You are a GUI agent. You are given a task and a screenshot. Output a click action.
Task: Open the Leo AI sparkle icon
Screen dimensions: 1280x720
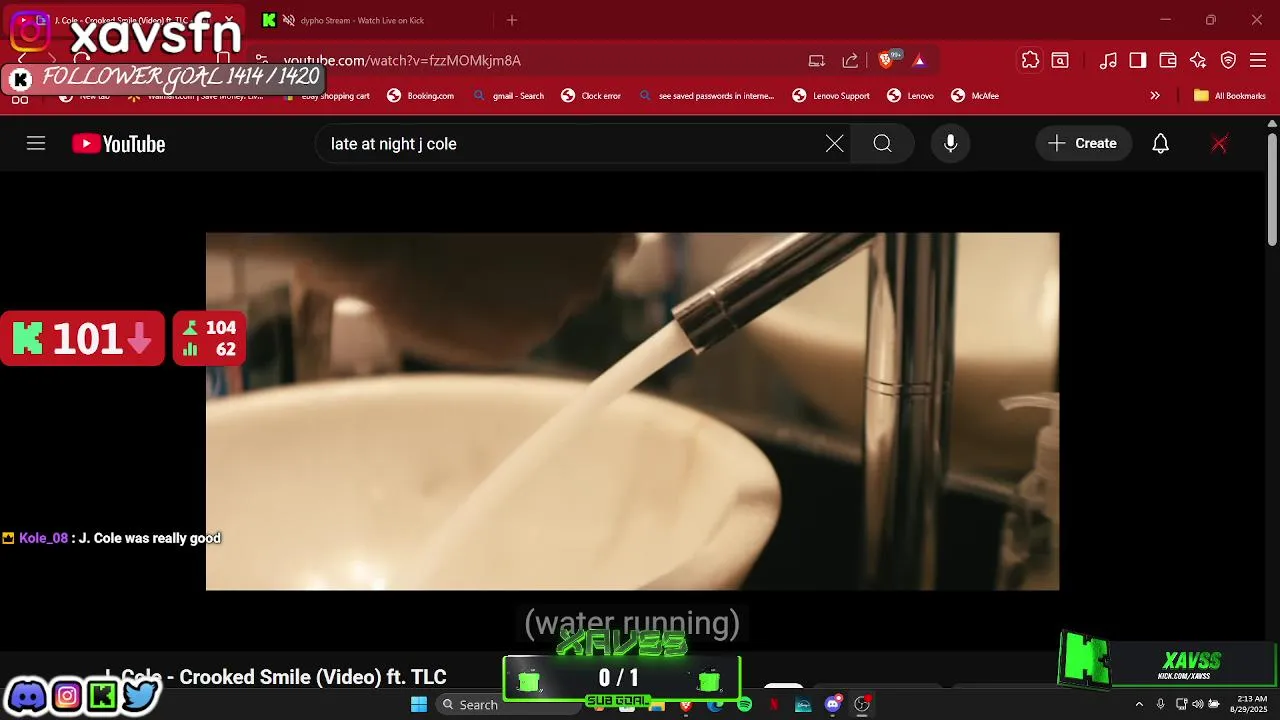pos(1198,61)
